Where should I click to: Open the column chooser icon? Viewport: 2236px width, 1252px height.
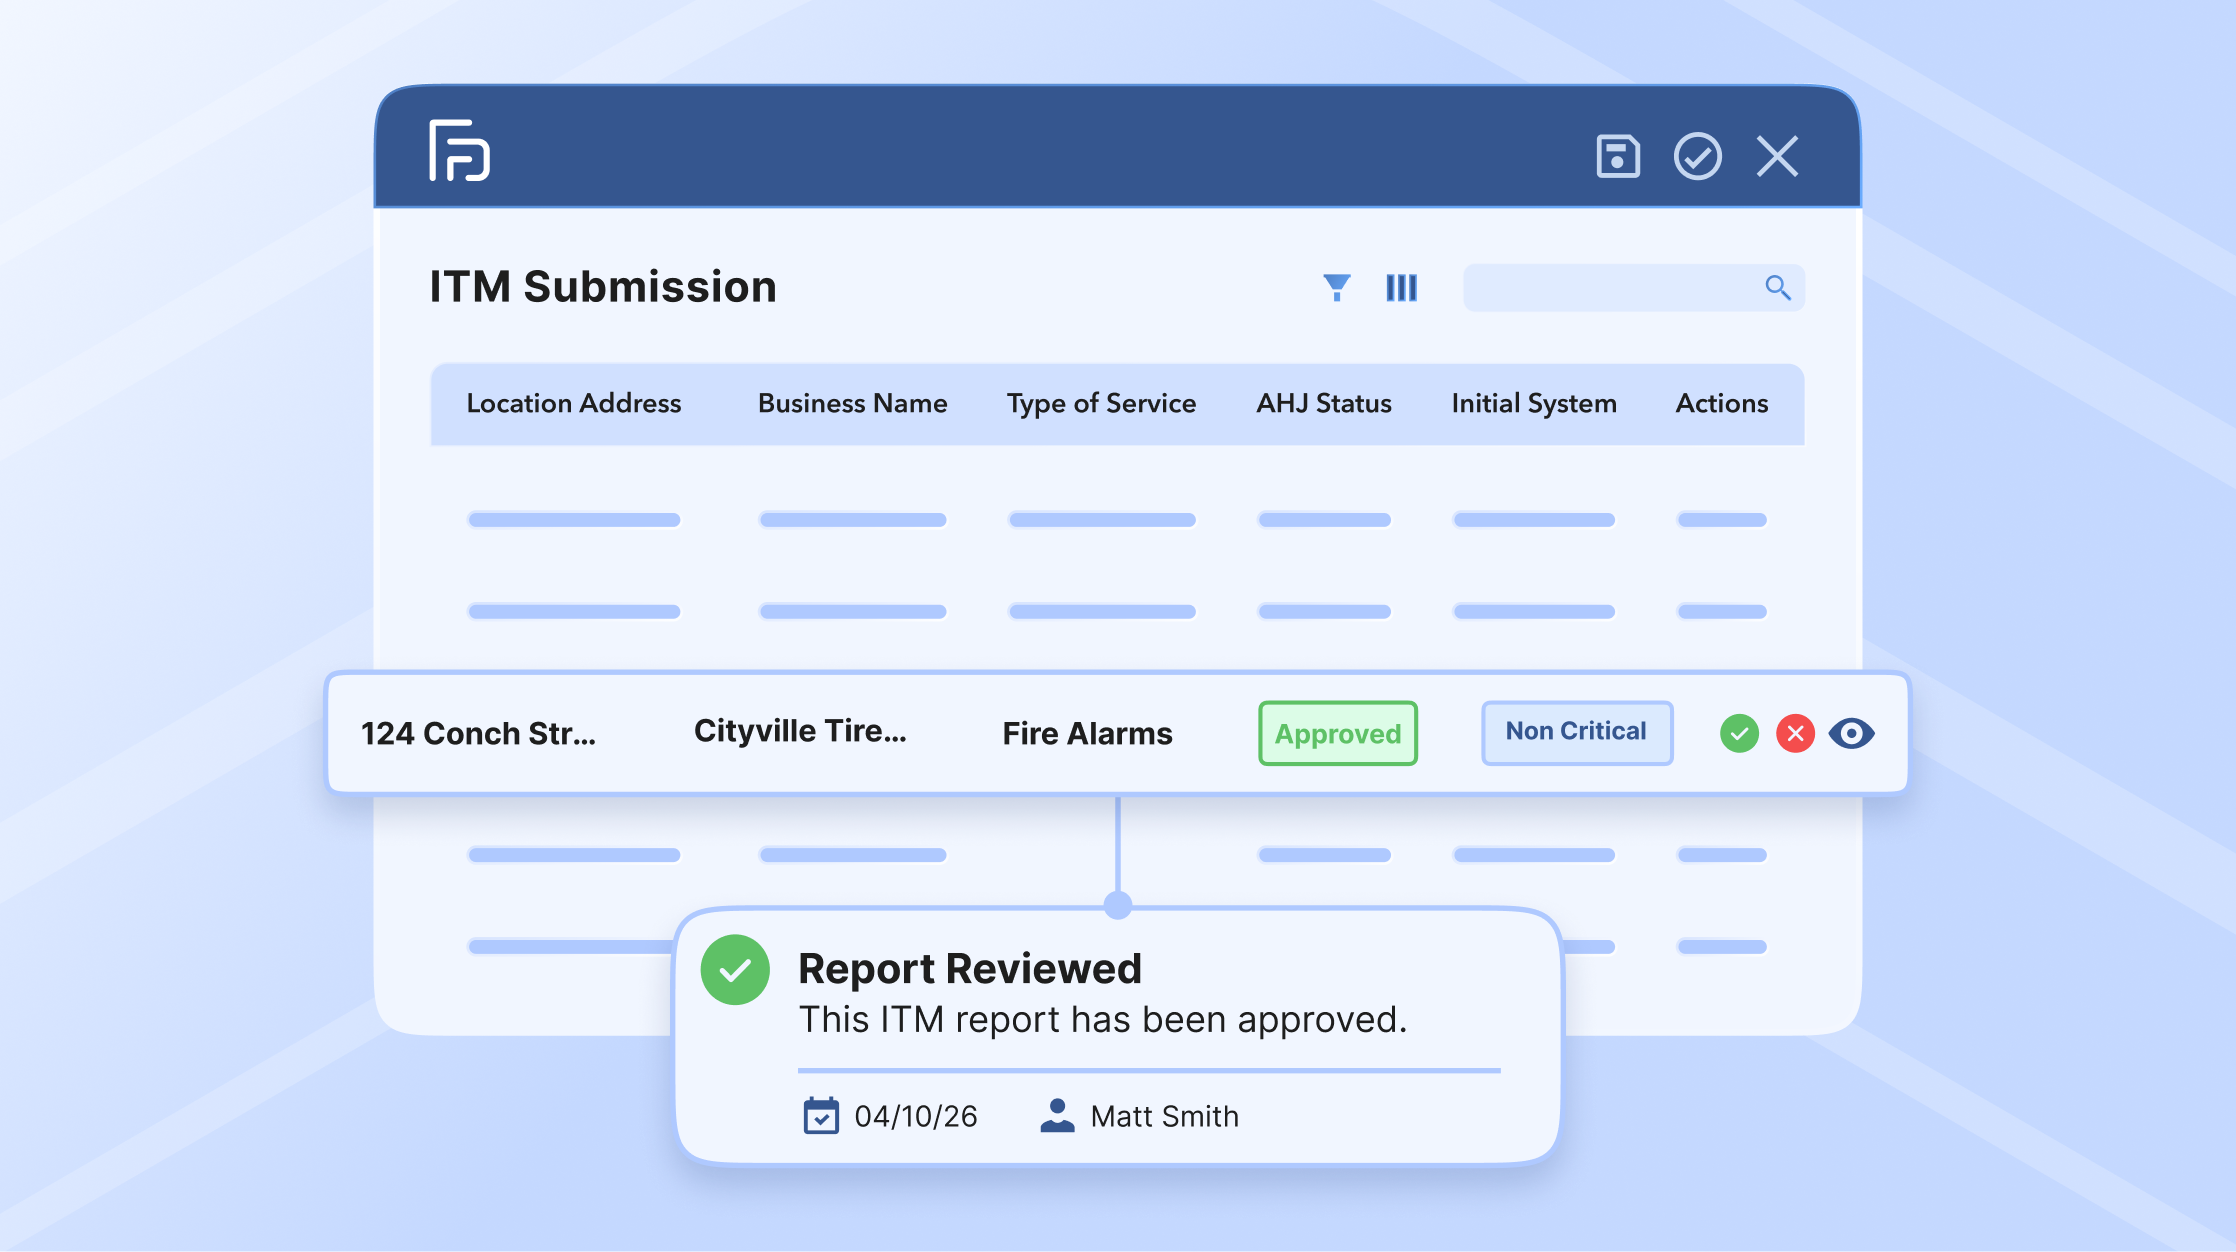point(1402,288)
